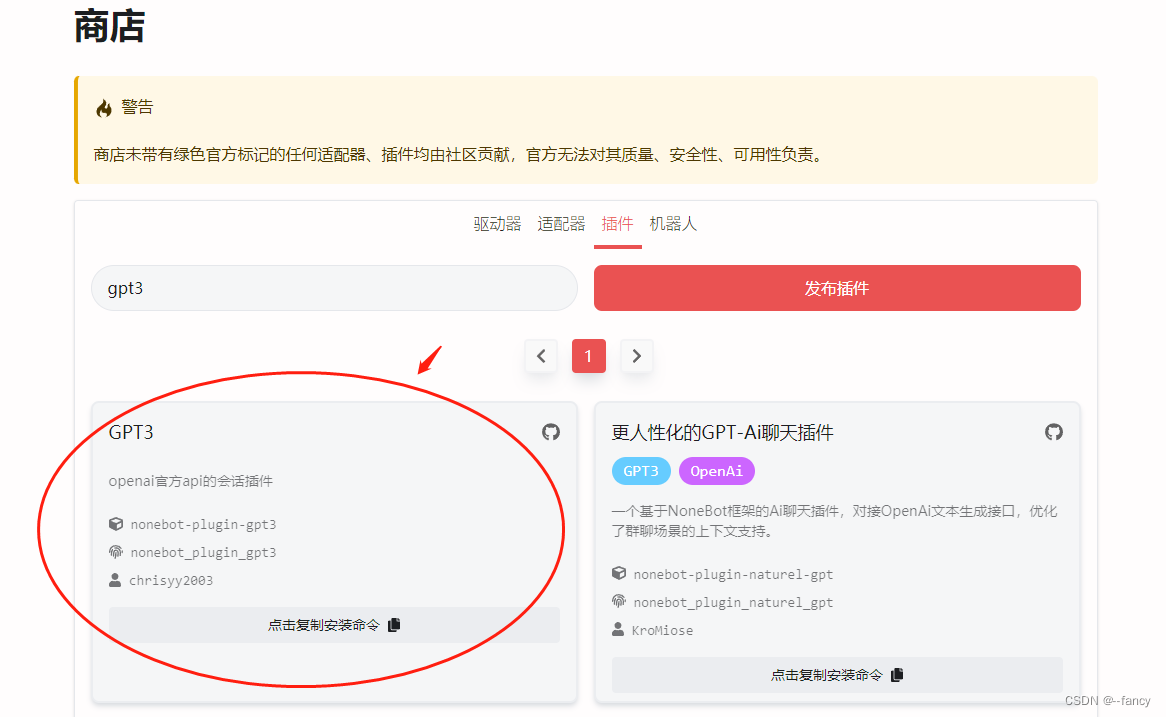
Task: Open the GitHub icon on the GPT-Ai chat plugin card
Action: 1054,432
